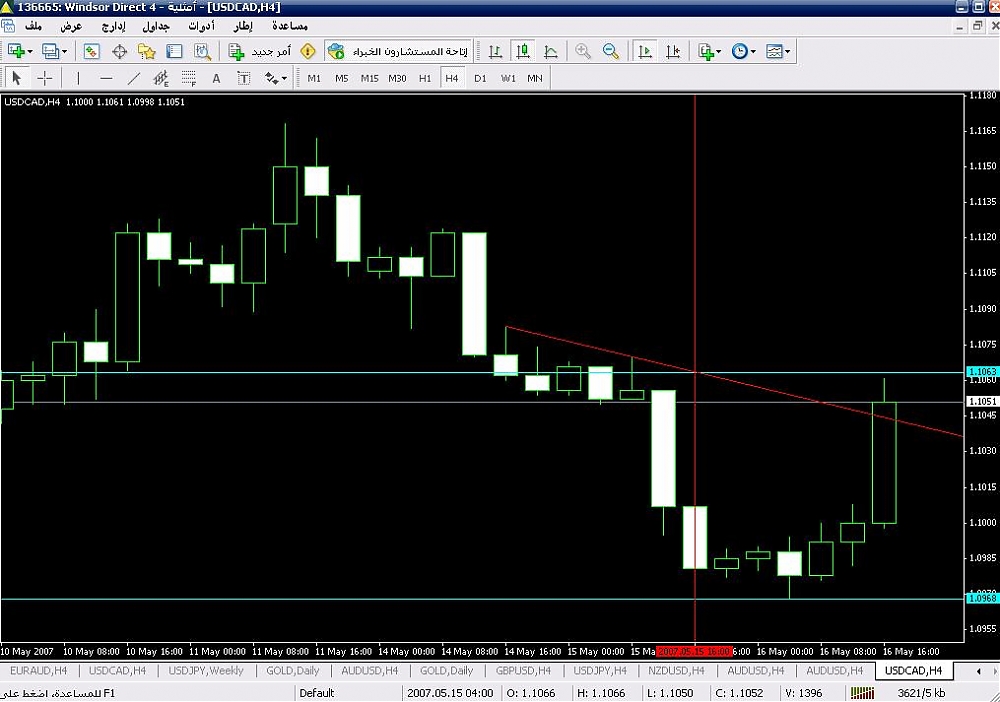The image size is (1000, 702).
Task: Open the جداول (Charts) menu
Action: pos(156,26)
